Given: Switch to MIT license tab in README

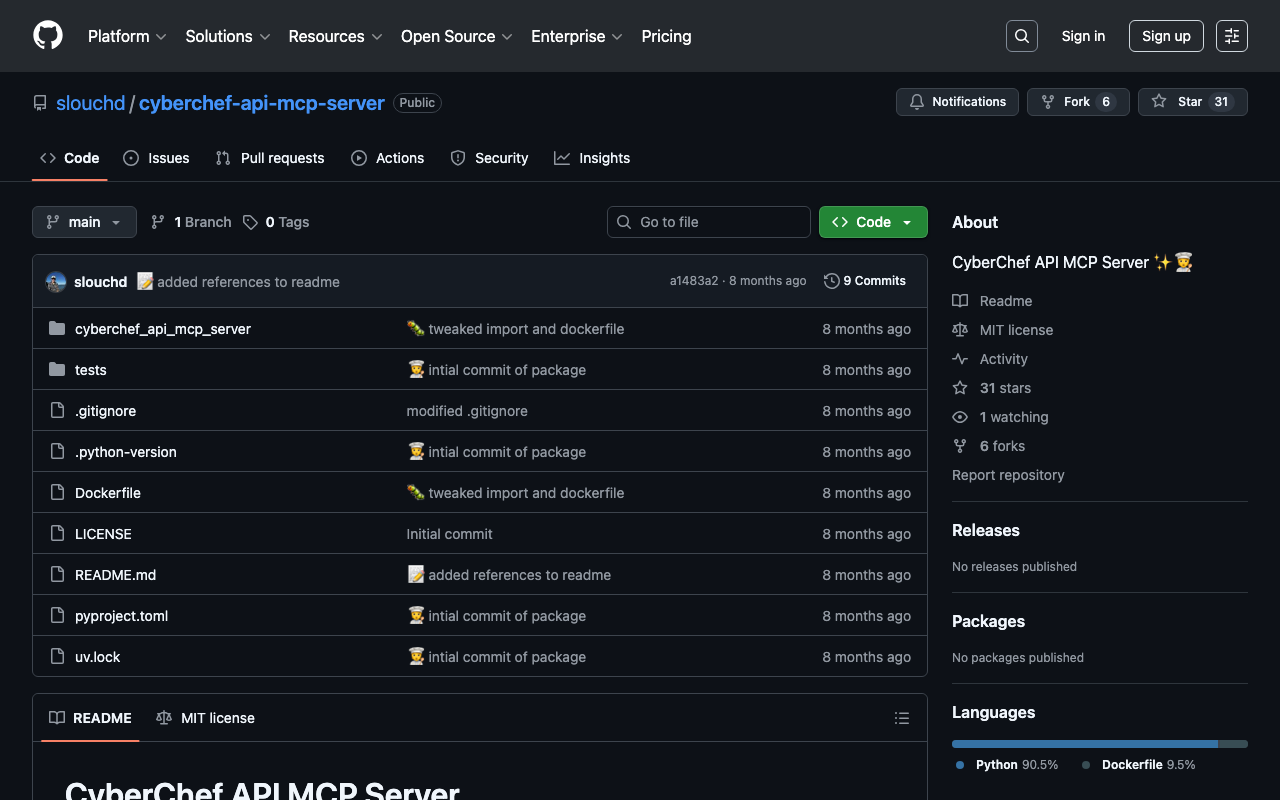Looking at the screenshot, I should point(206,718).
